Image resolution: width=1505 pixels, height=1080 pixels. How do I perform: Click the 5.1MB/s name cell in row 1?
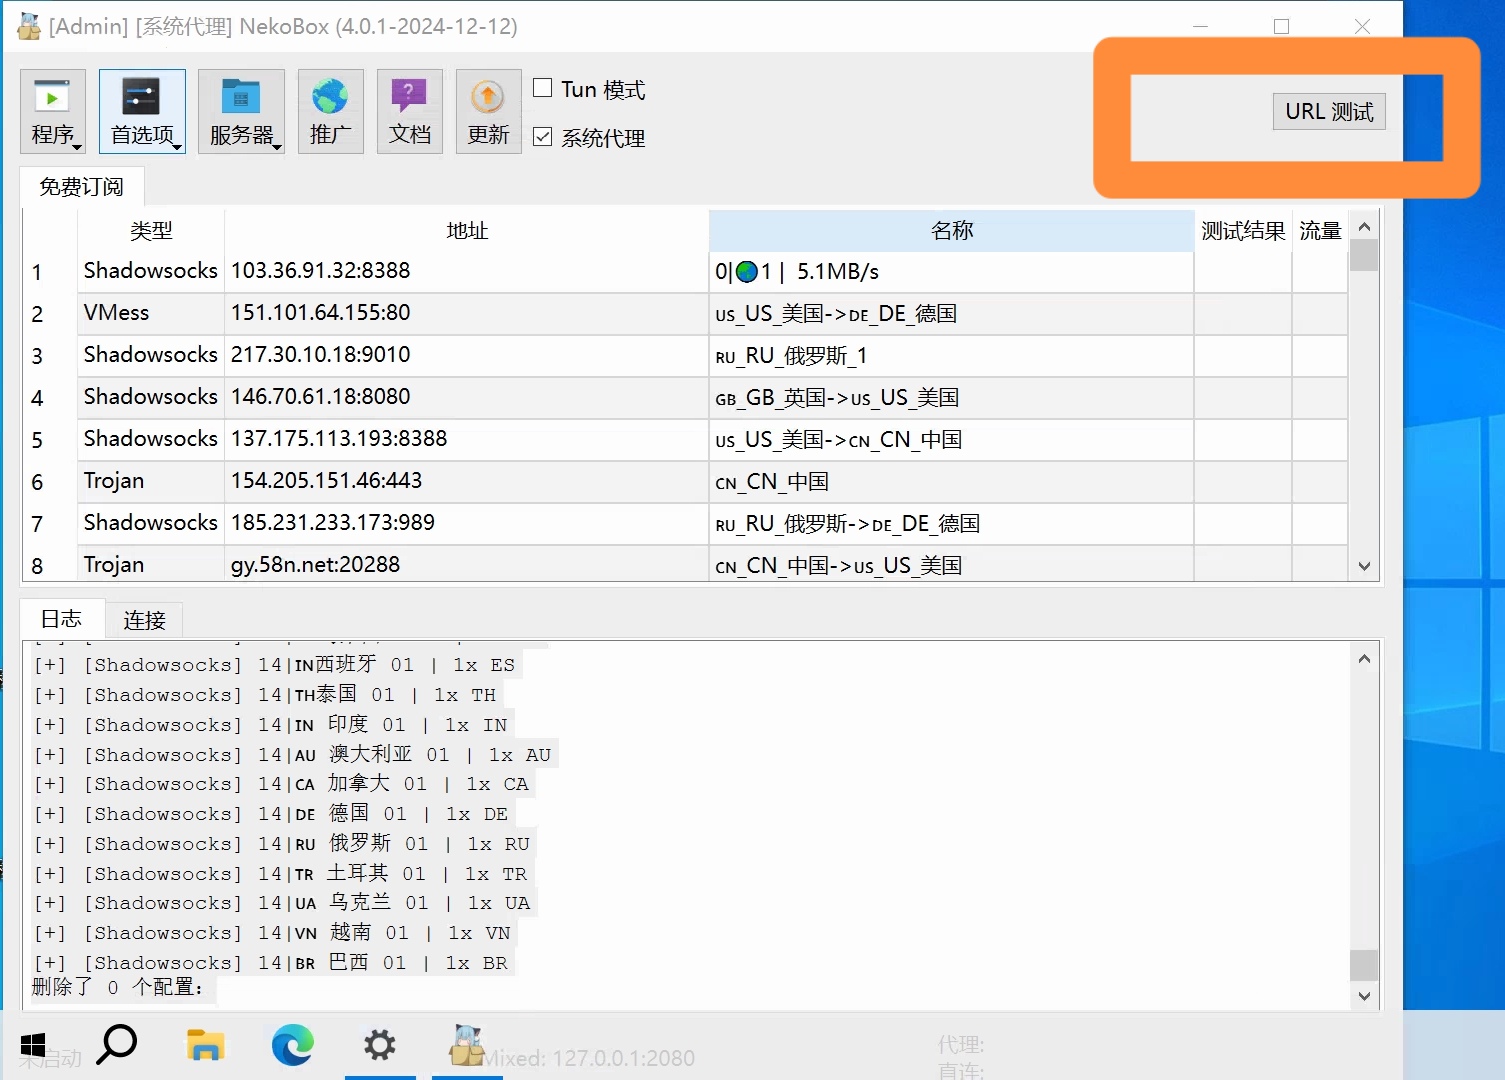(x=952, y=271)
